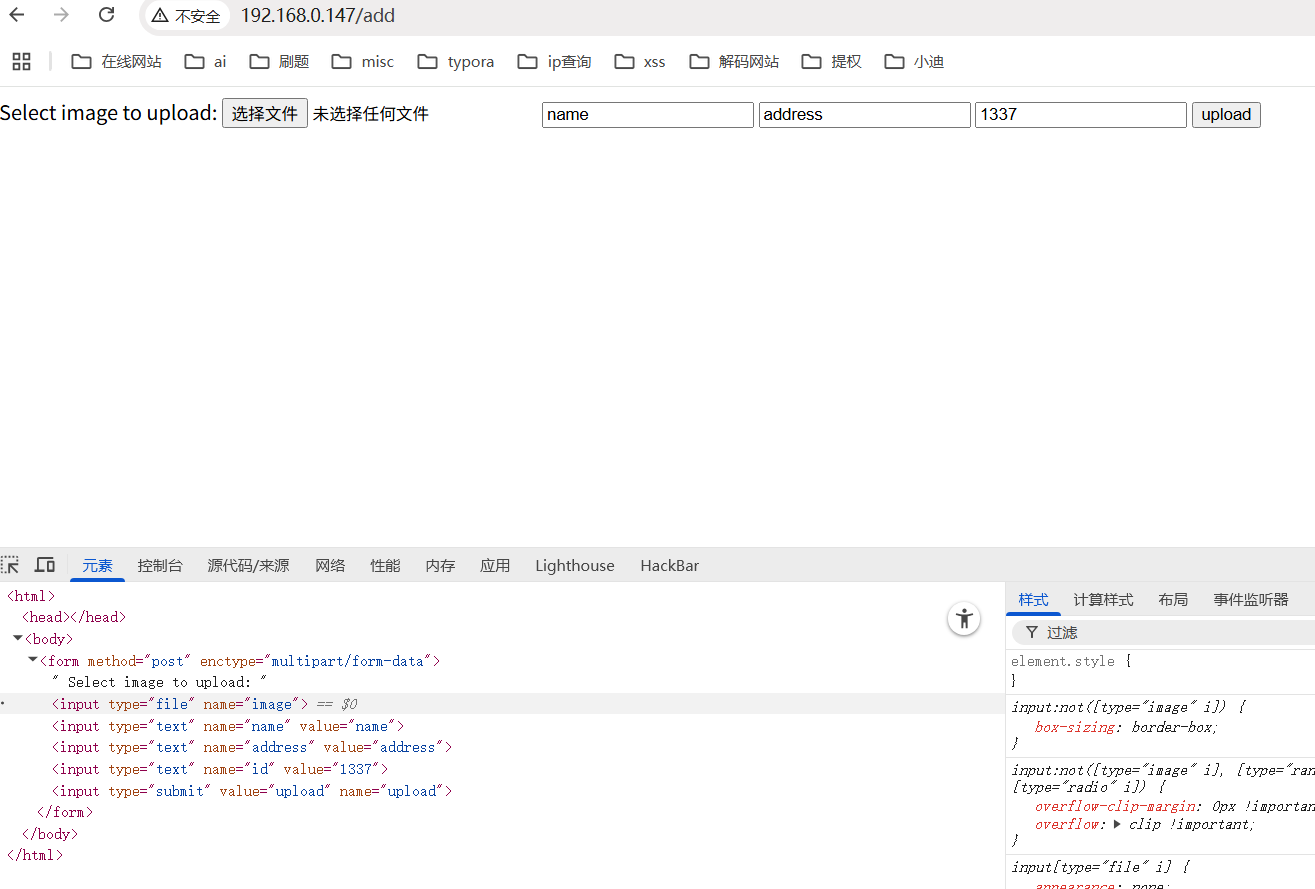Click the accessibility tree floating button

(964, 618)
